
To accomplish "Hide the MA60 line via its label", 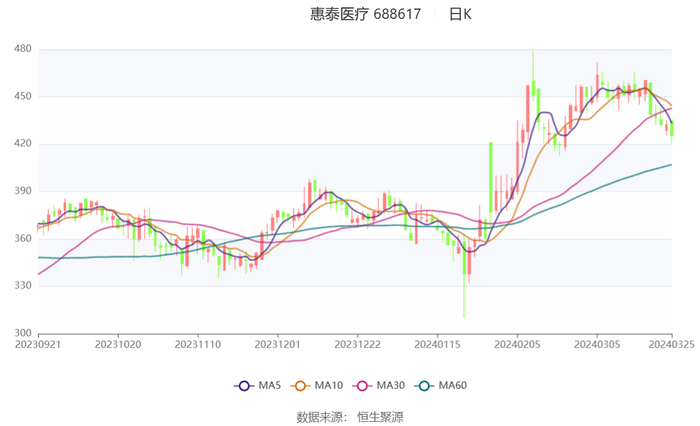I will coord(453,386).
